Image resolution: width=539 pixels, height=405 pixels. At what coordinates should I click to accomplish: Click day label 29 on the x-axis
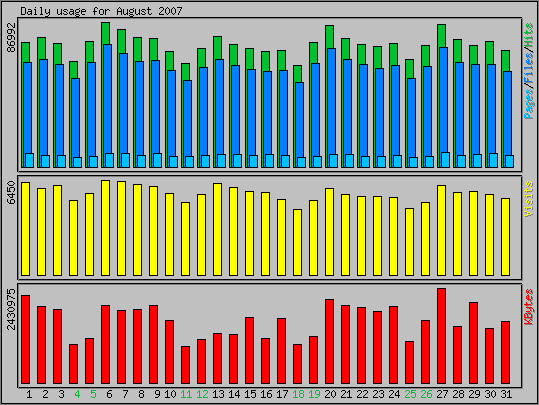click(x=474, y=394)
